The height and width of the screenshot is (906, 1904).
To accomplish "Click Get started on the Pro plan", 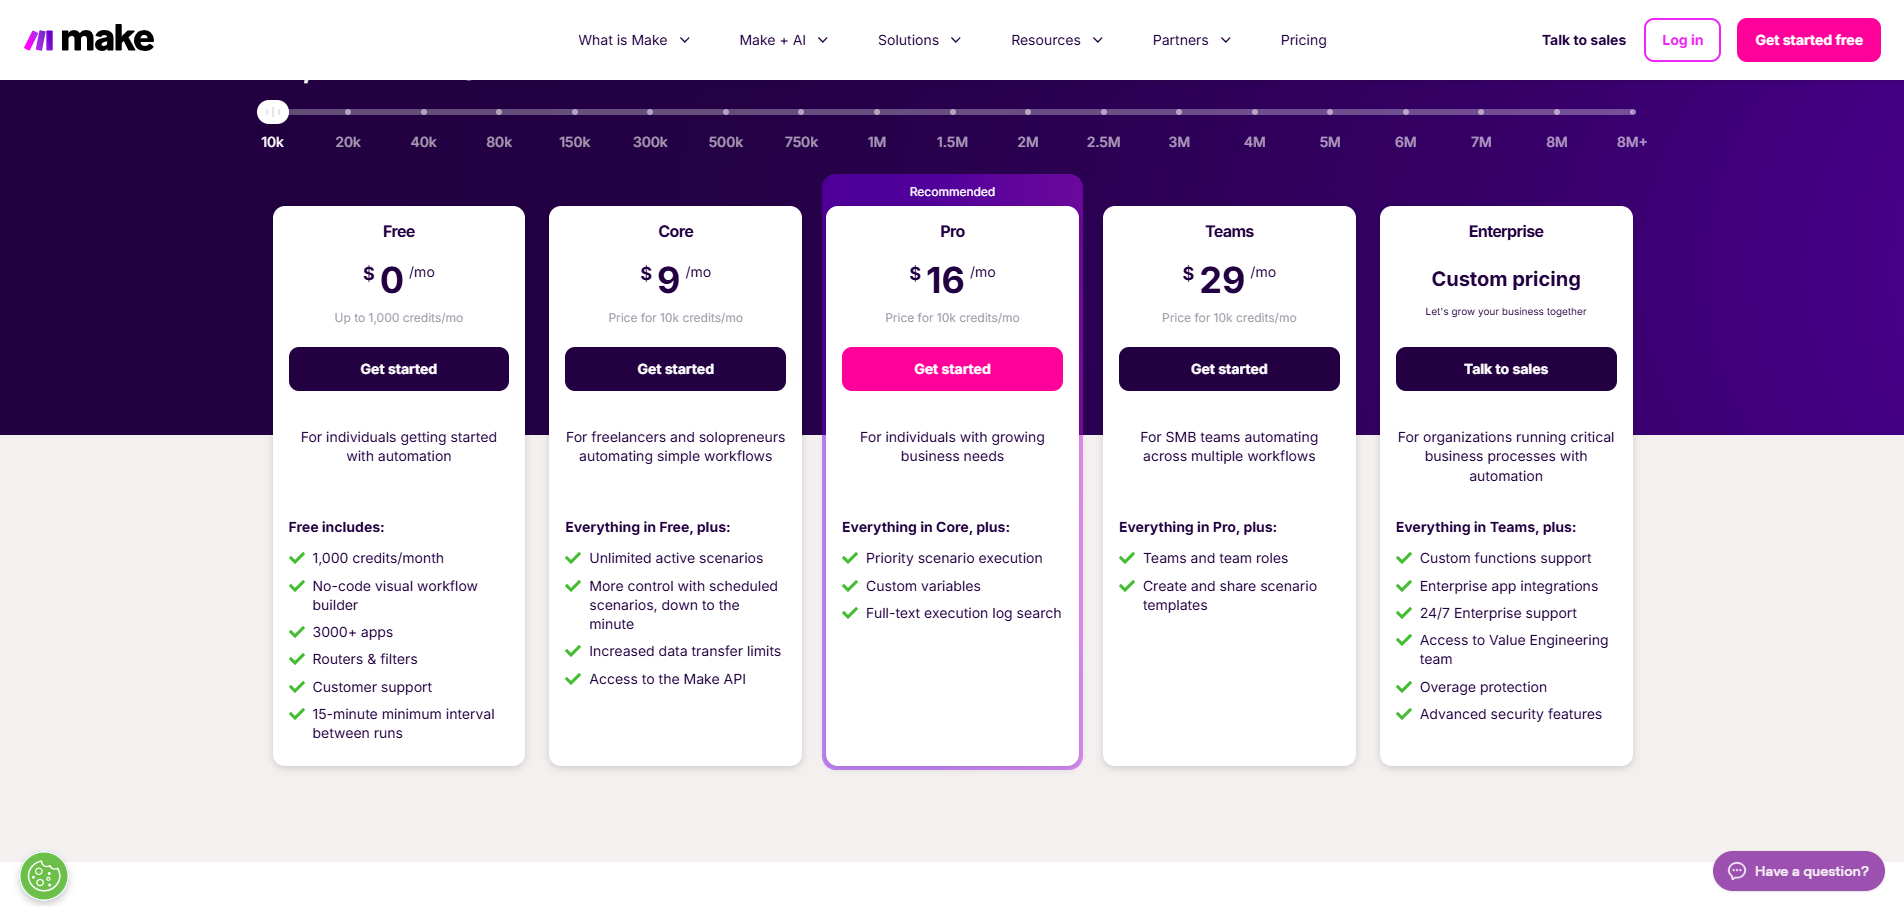I will (x=951, y=369).
